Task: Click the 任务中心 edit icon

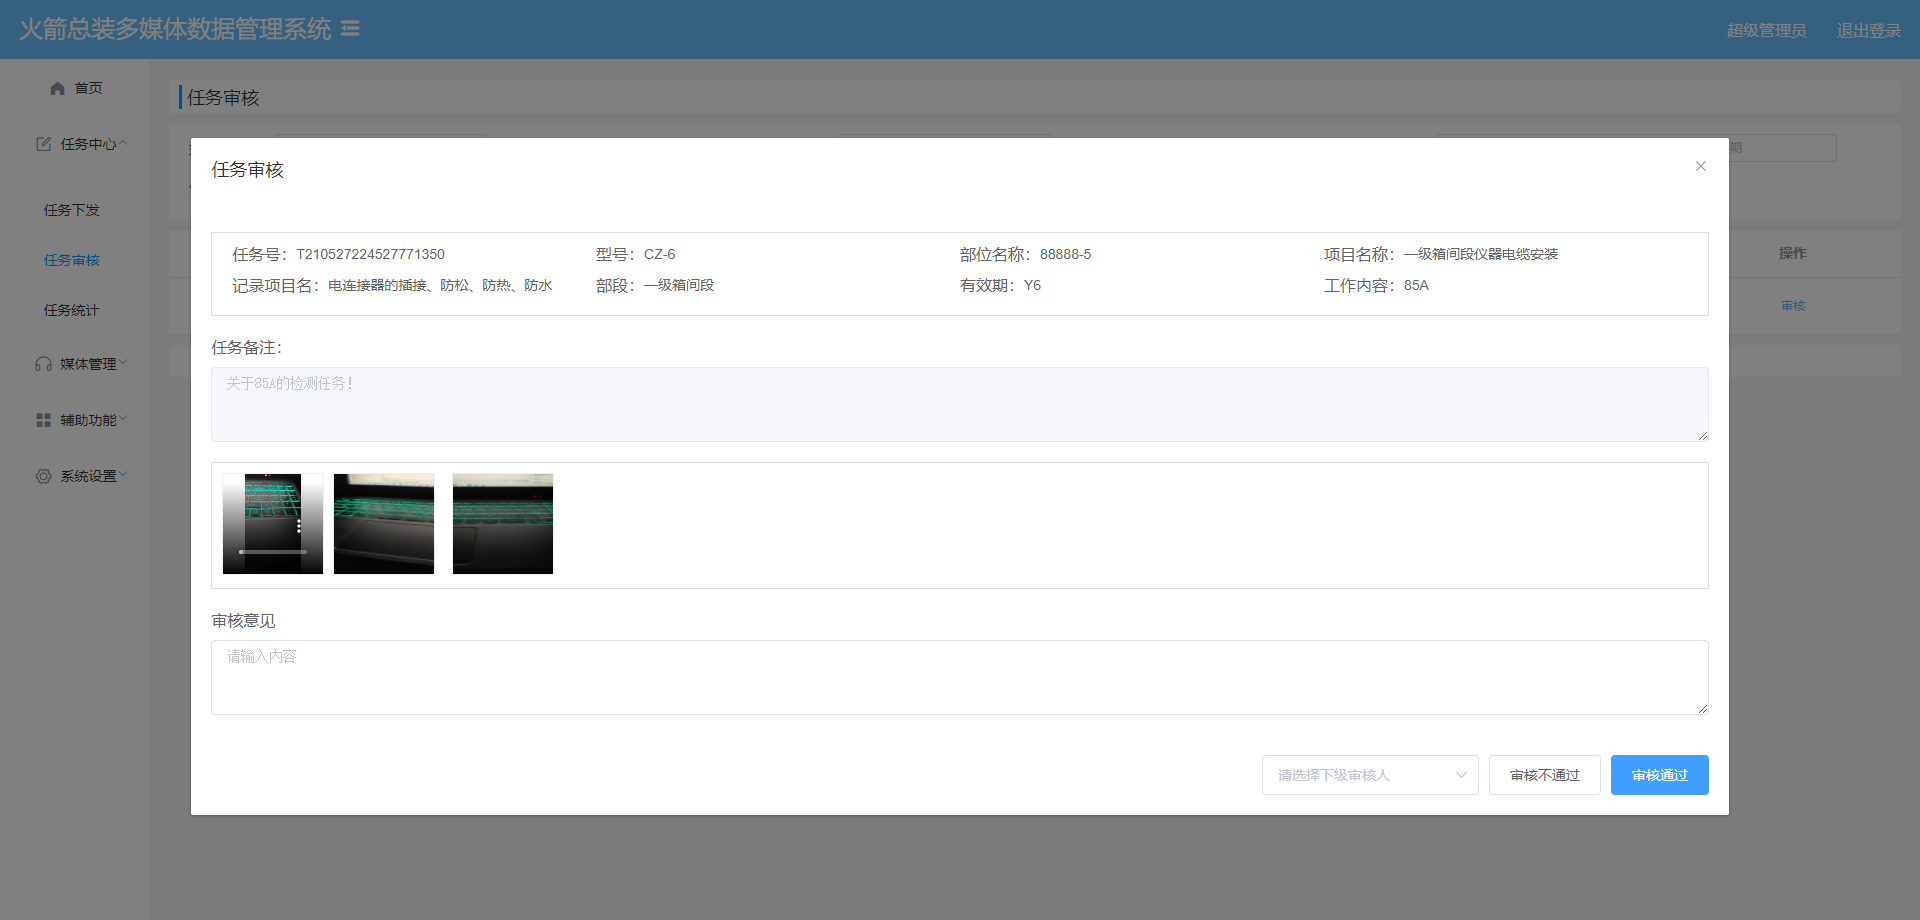Action: [43, 144]
